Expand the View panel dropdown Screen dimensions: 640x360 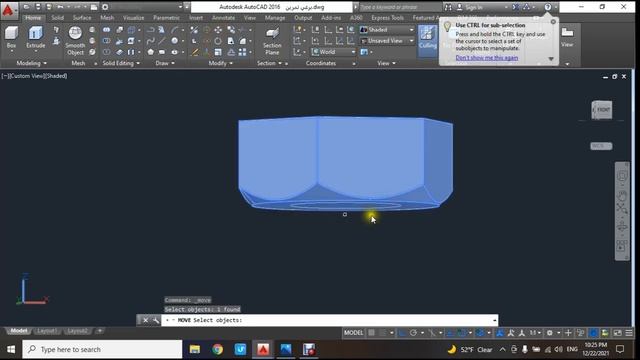point(387,63)
